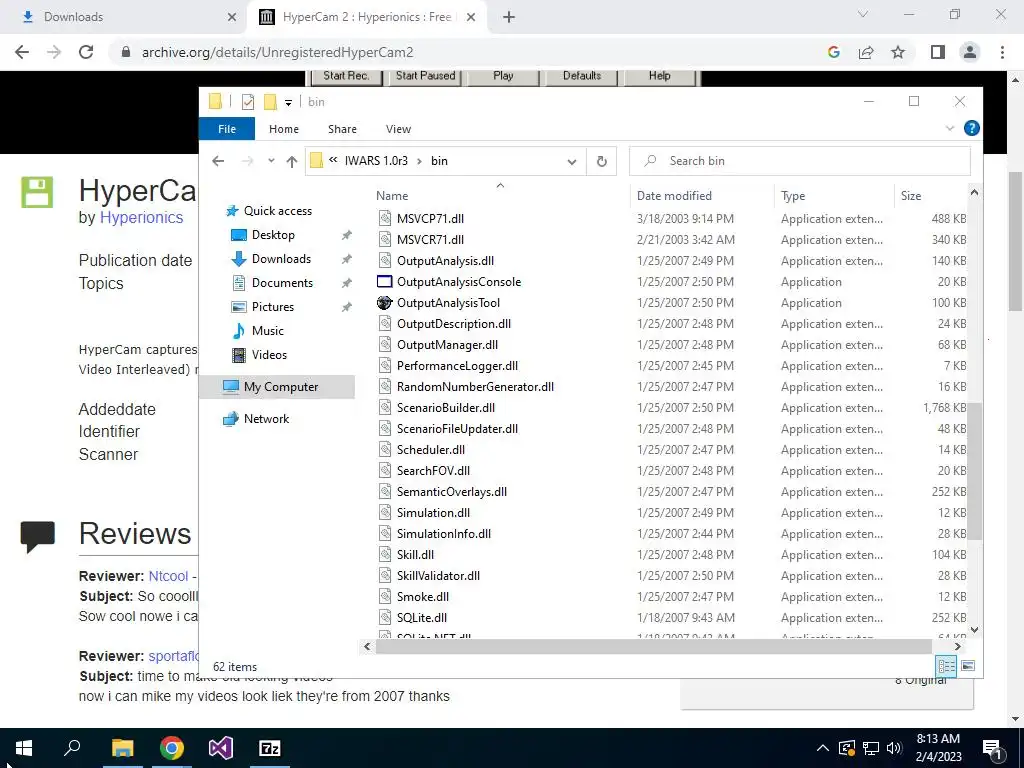
Task: Sort by Type column header
Action: [793, 196]
